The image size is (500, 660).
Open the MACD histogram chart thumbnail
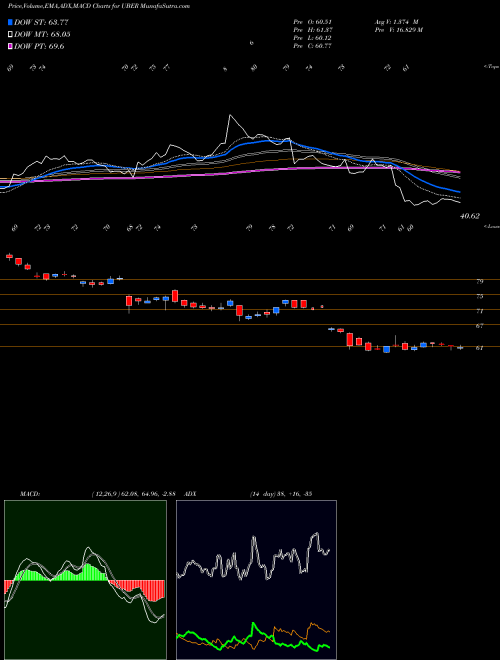(85, 580)
